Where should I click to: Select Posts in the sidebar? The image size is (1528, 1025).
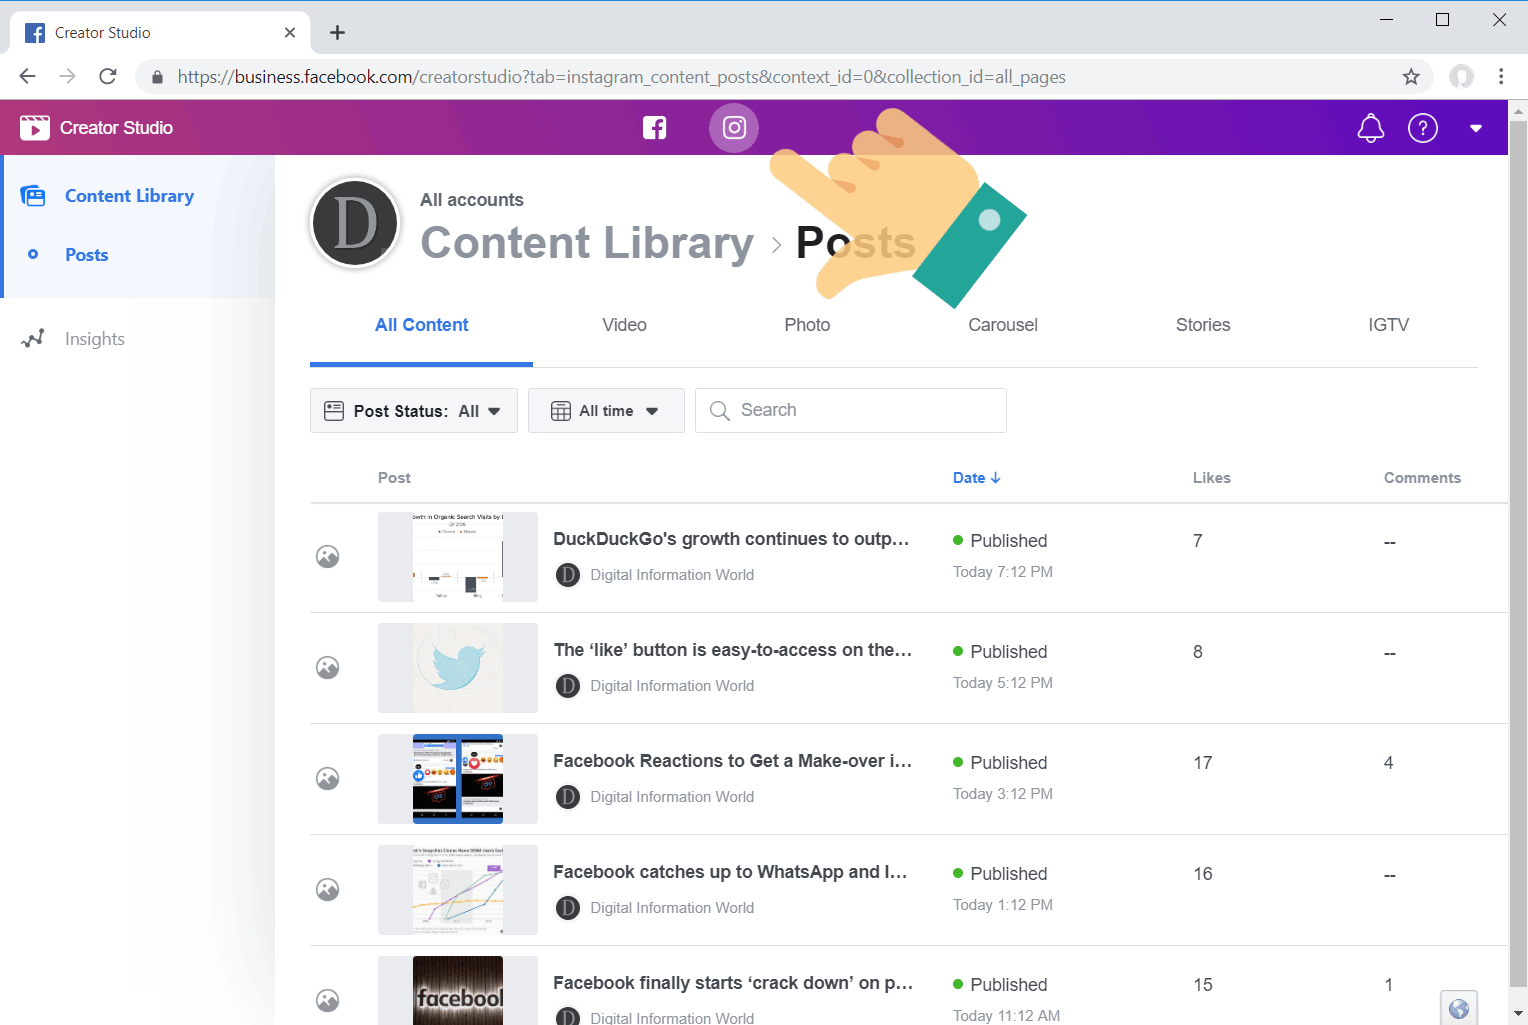87,255
